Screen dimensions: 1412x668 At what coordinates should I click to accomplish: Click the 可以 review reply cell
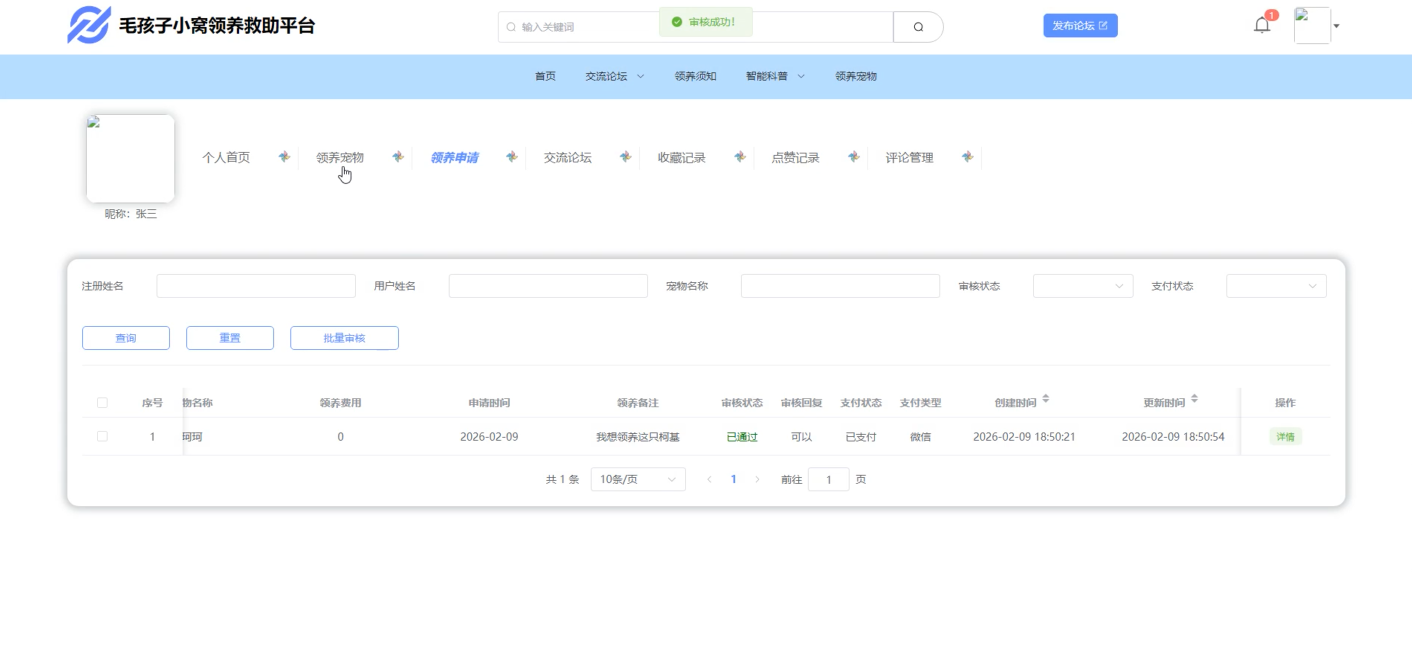click(x=802, y=437)
